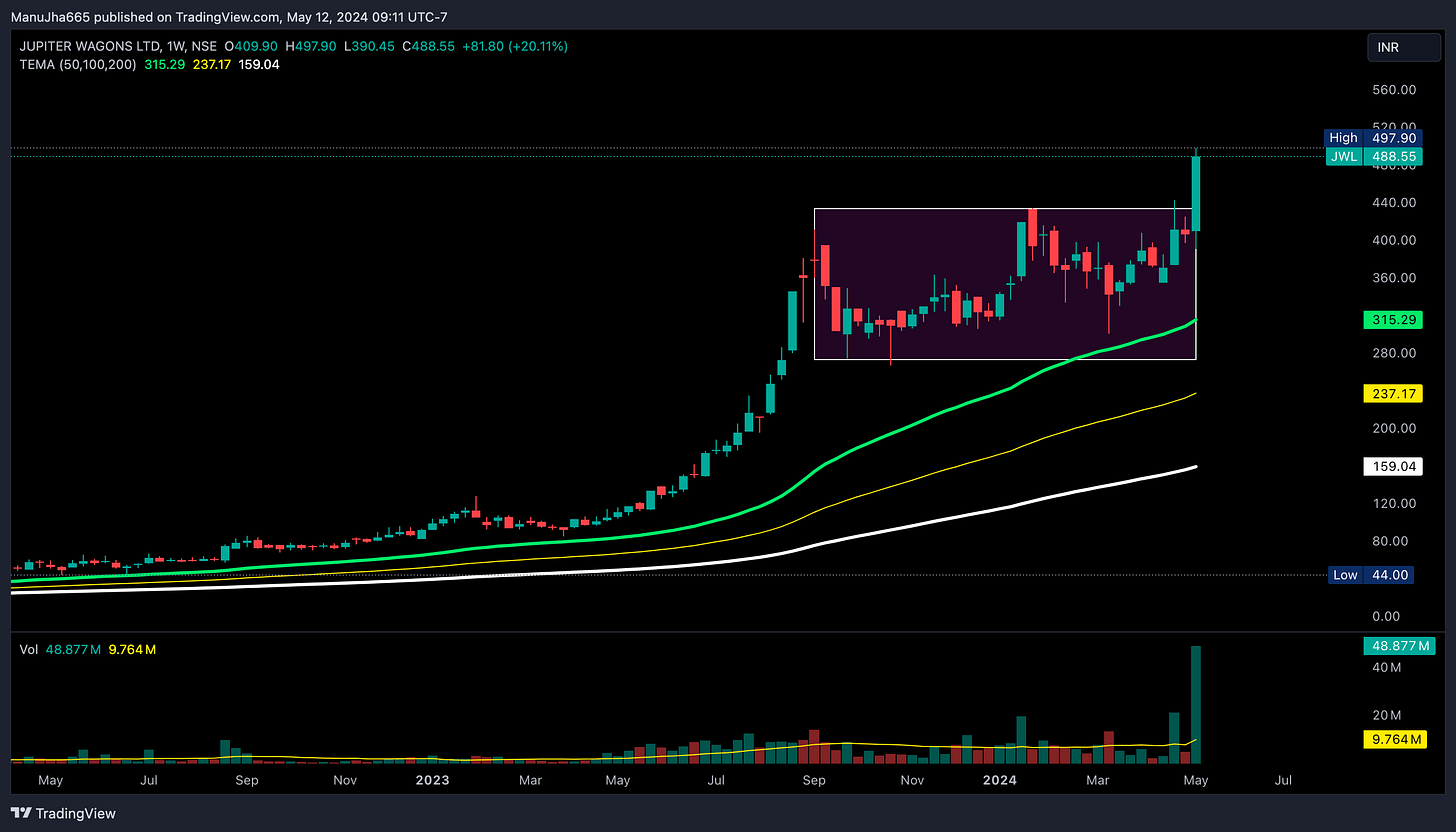Image resolution: width=1456 pixels, height=832 pixels.
Task: Click the yellow 9.764 M volume average in the legend
Action: (x=131, y=650)
